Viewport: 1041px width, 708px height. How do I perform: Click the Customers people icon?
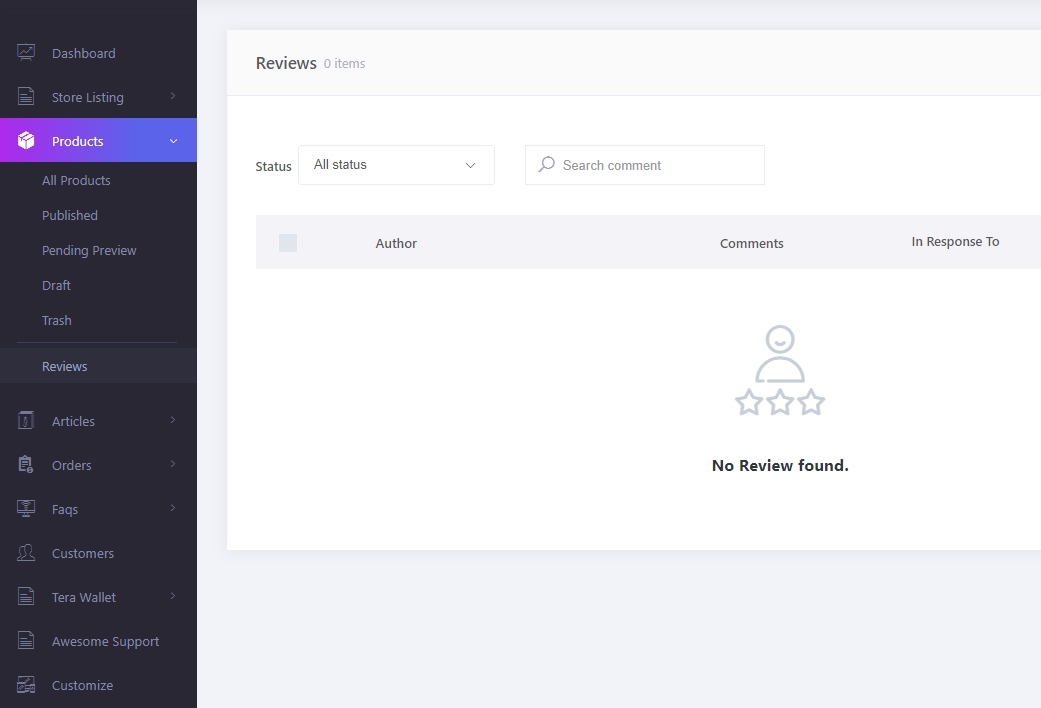tap(26, 553)
